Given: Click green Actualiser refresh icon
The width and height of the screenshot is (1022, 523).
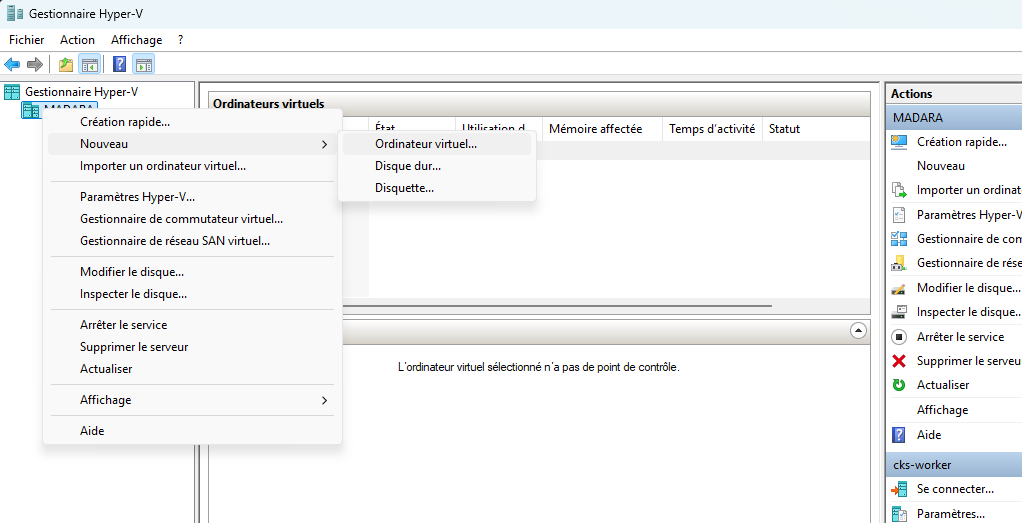Looking at the screenshot, I should [899, 385].
